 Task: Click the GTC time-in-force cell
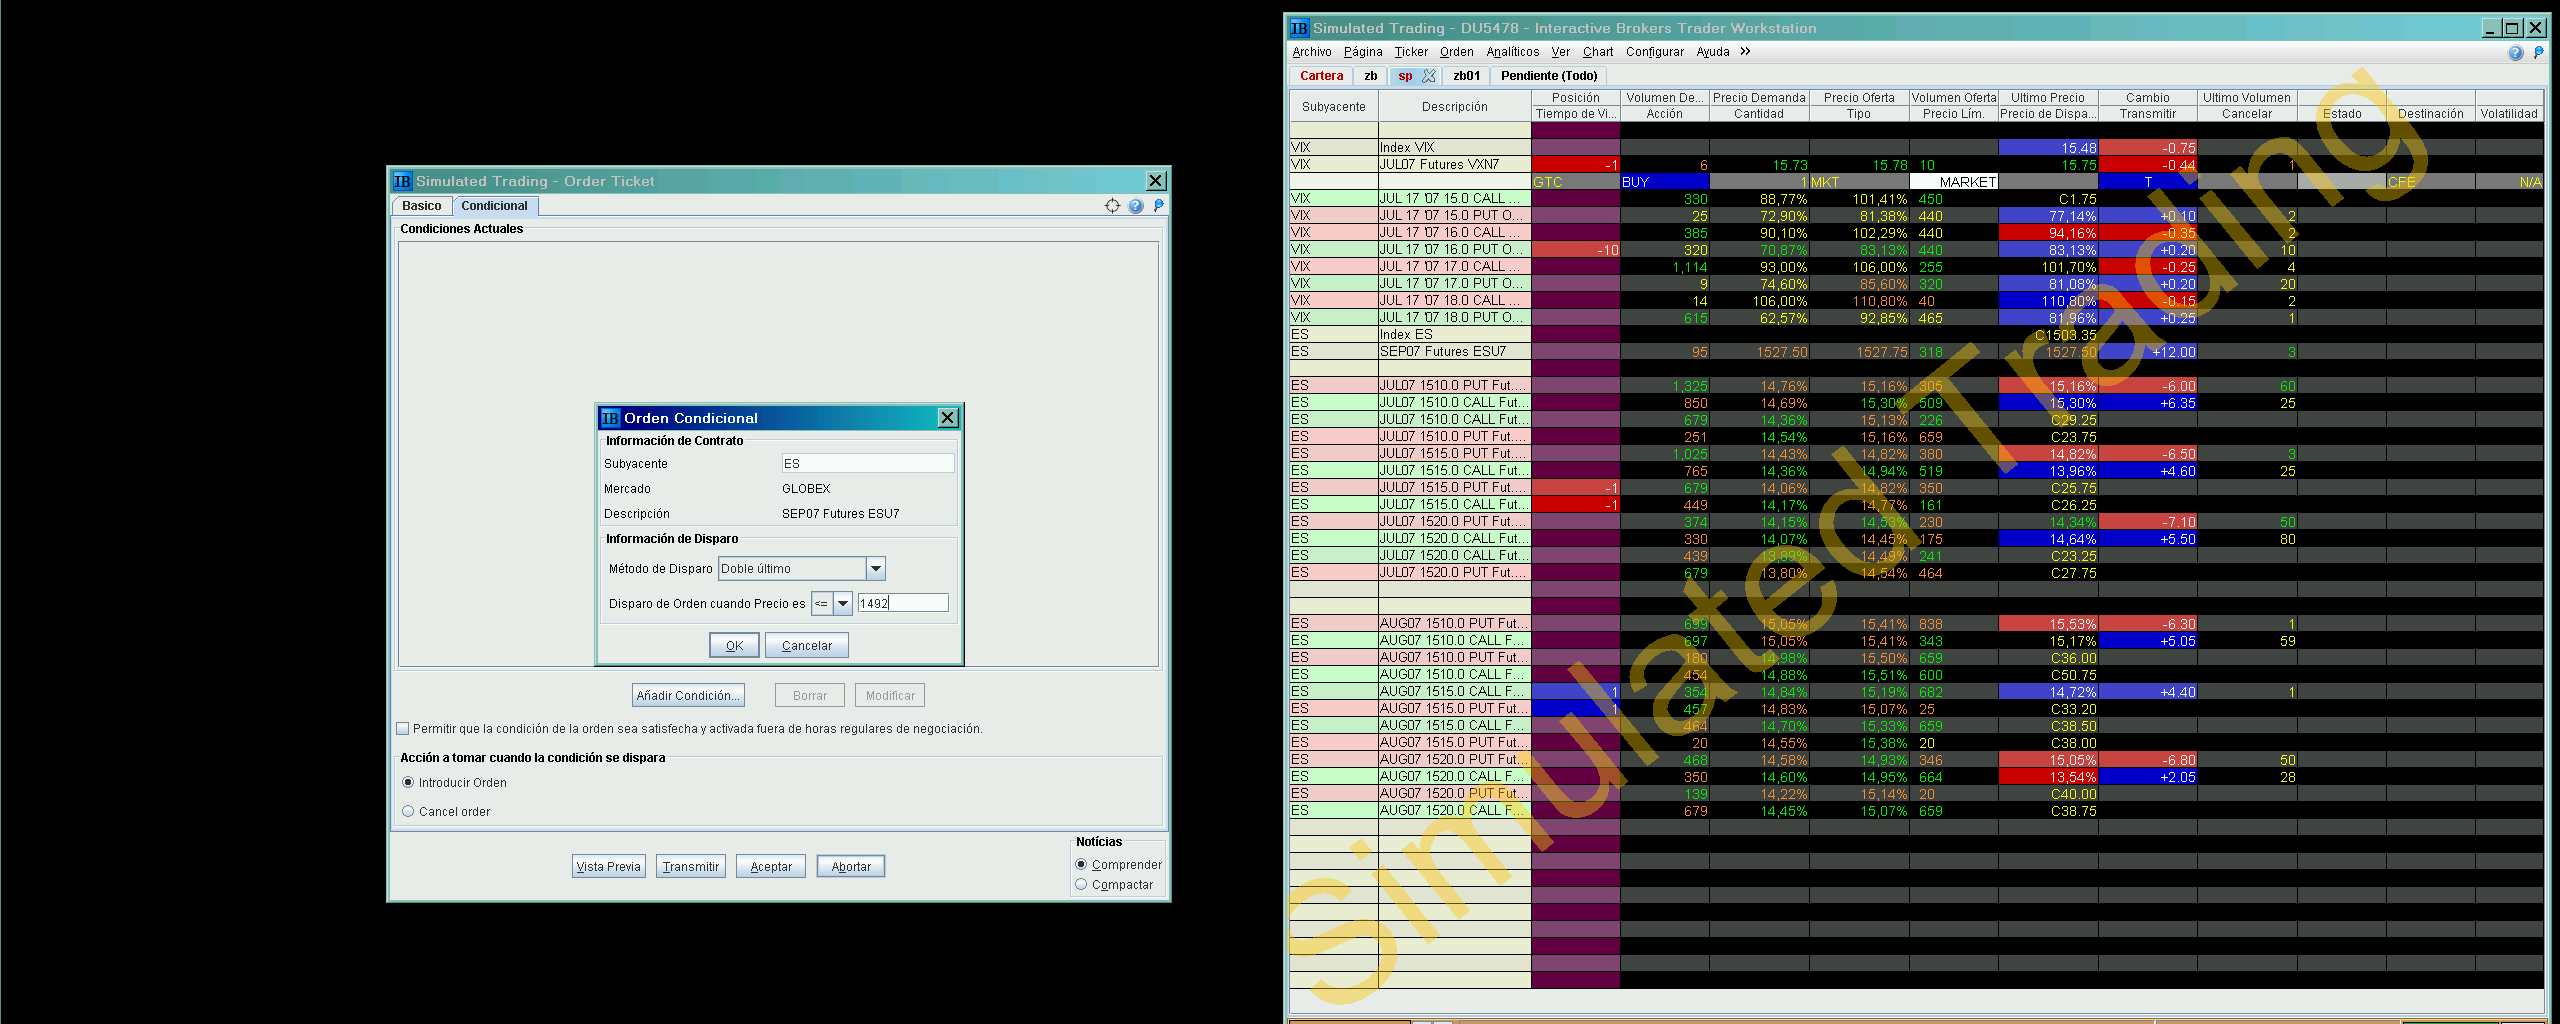click(1576, 182)
